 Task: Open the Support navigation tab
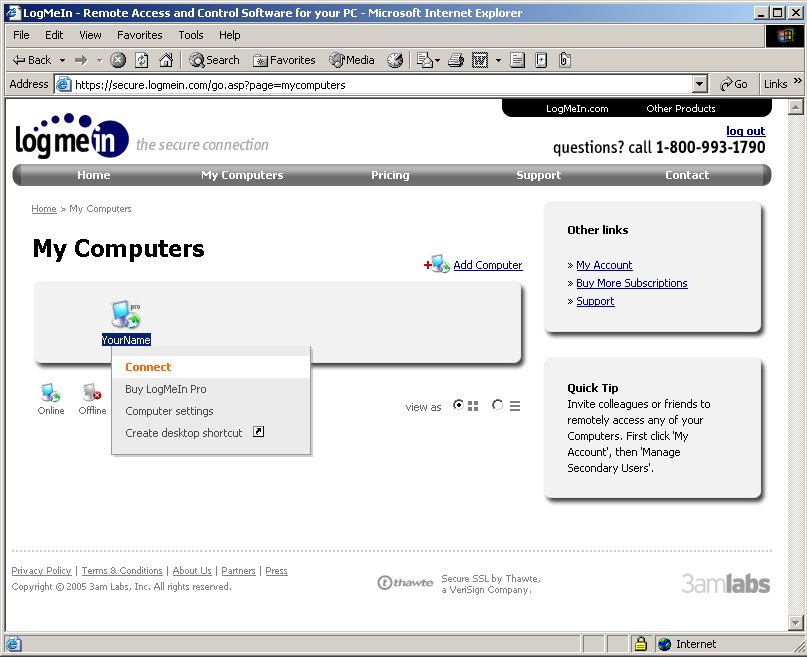point(538,175)
